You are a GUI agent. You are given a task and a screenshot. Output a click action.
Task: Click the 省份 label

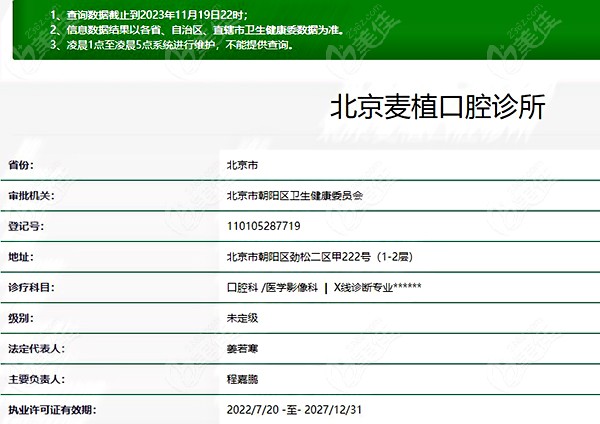pyautogui.click(x=21, y=165)
